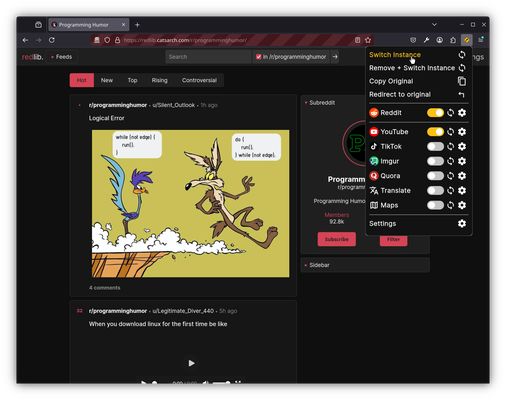The image size is (506, 400).
Task: Open the redlib home logo link
Action: coord(32,57)
